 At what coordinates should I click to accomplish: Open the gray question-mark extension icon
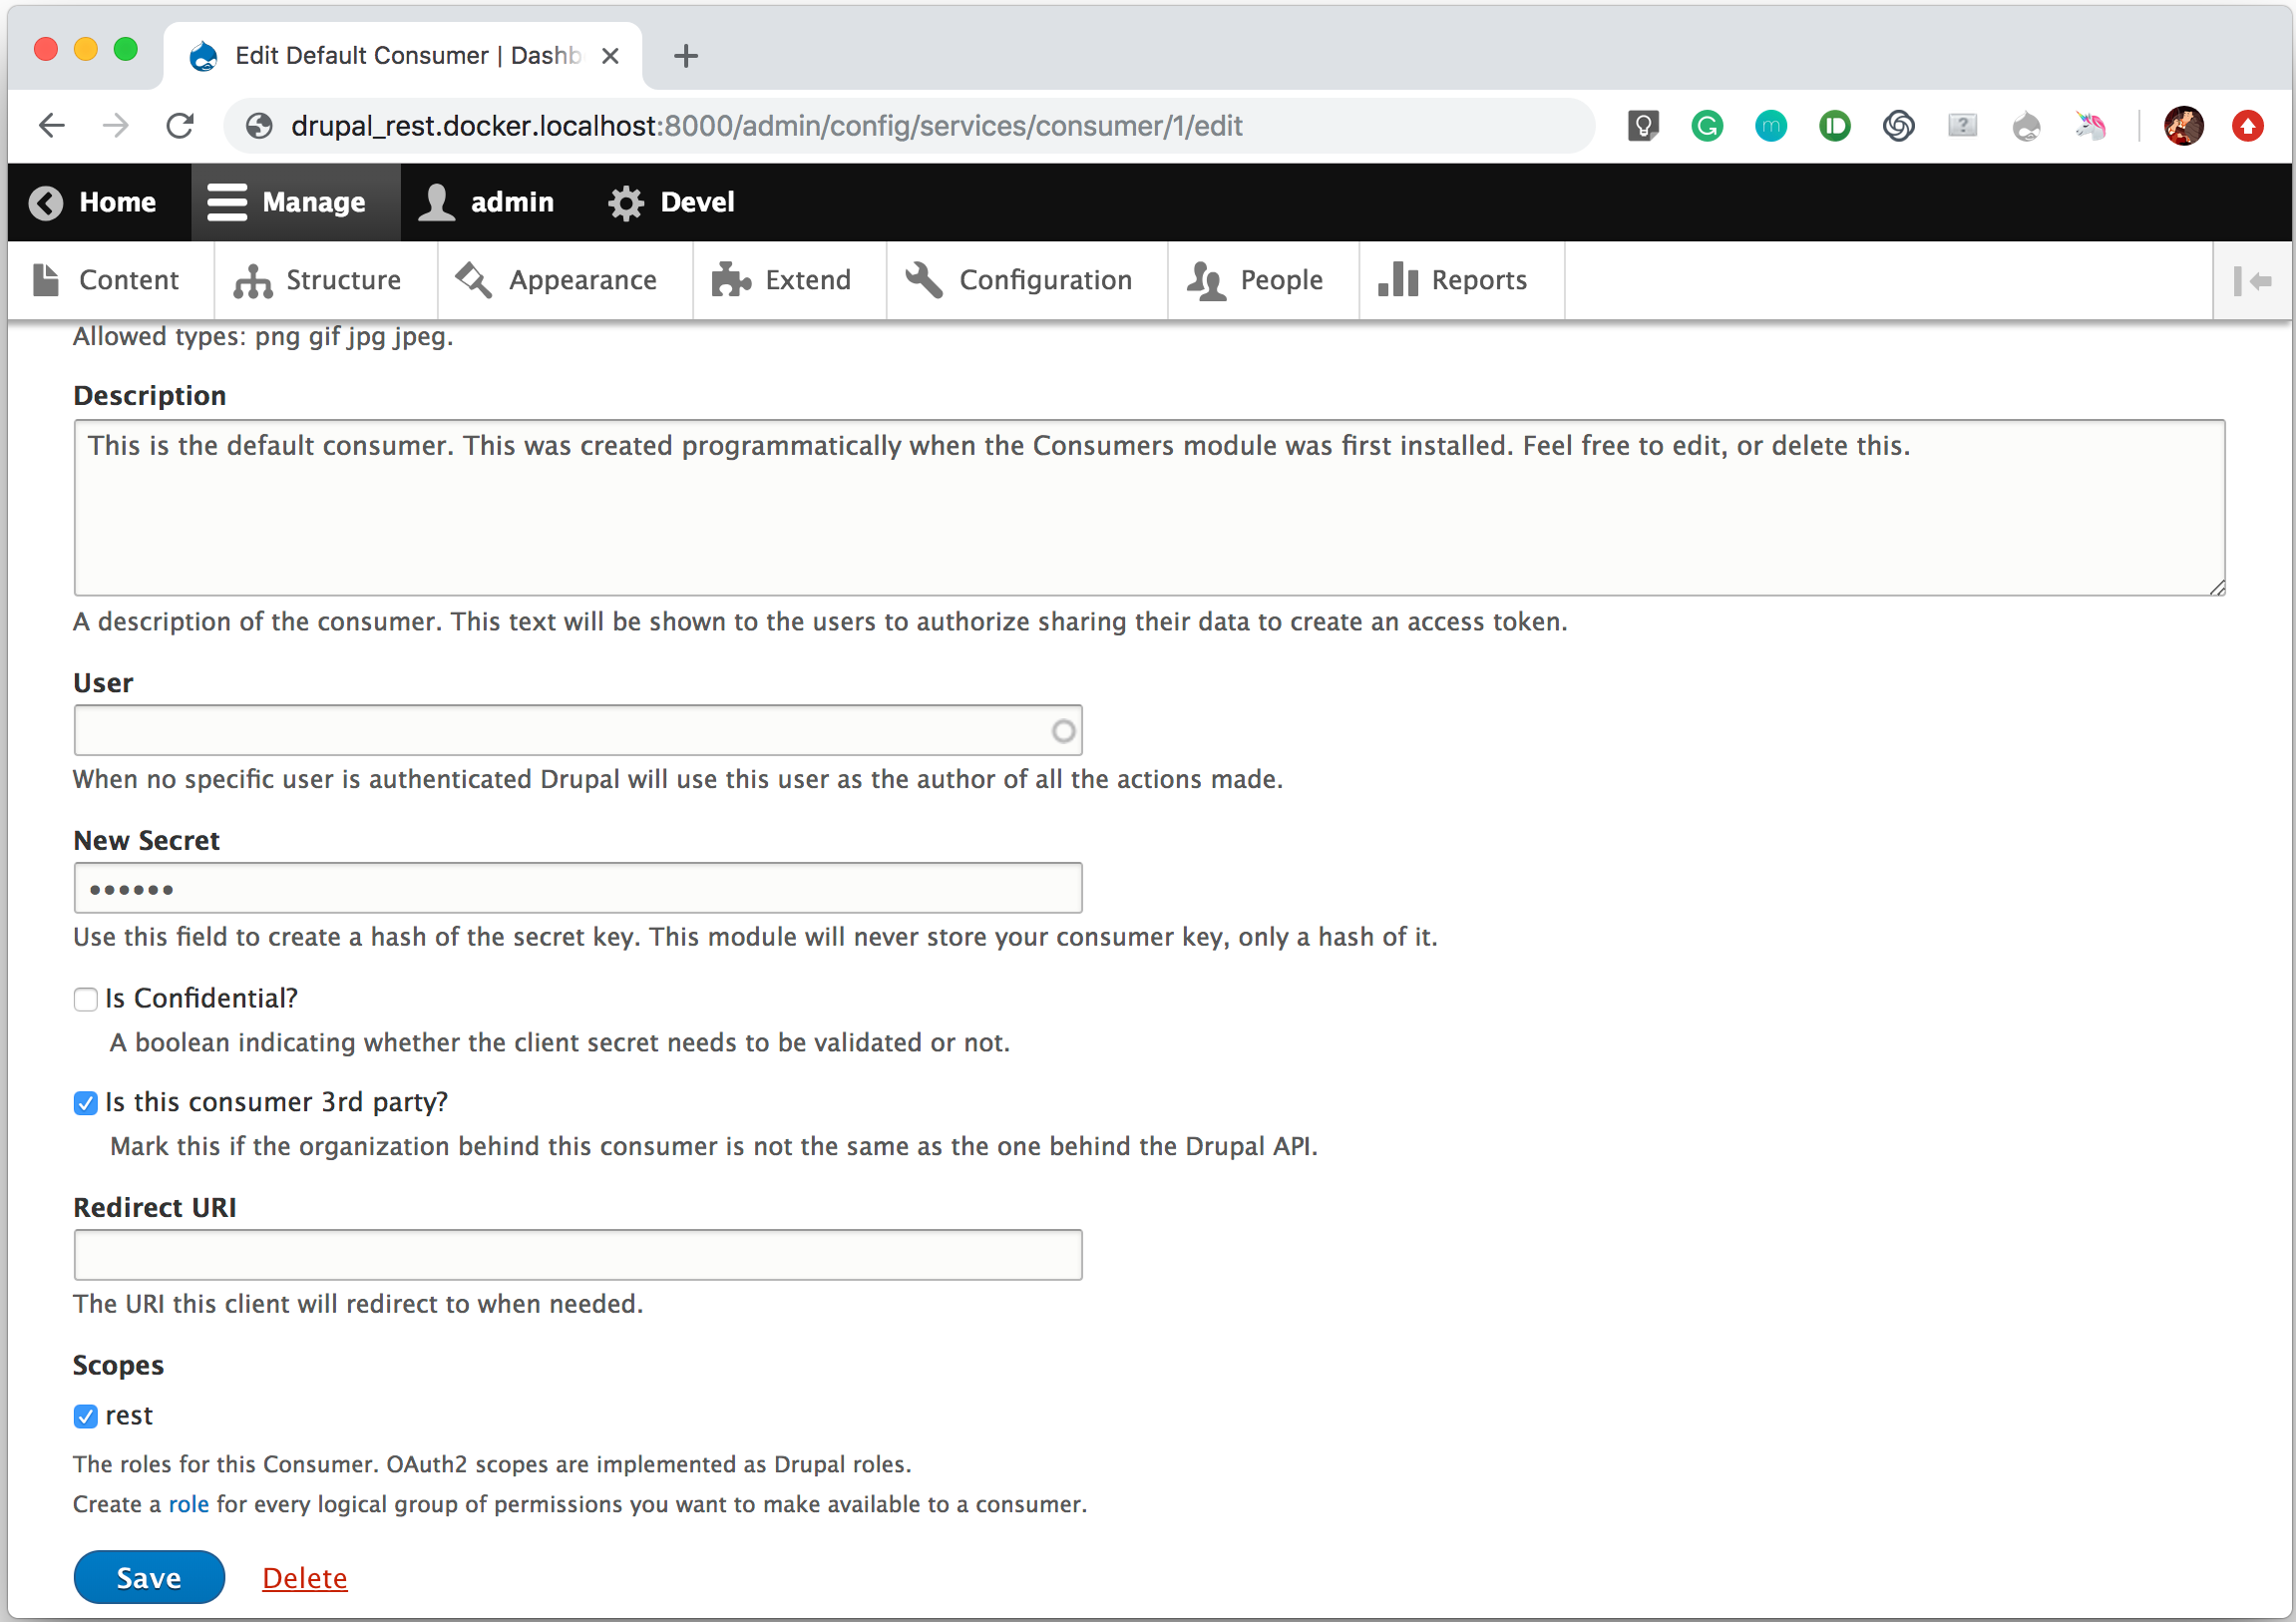click(x=1963, y=126)
